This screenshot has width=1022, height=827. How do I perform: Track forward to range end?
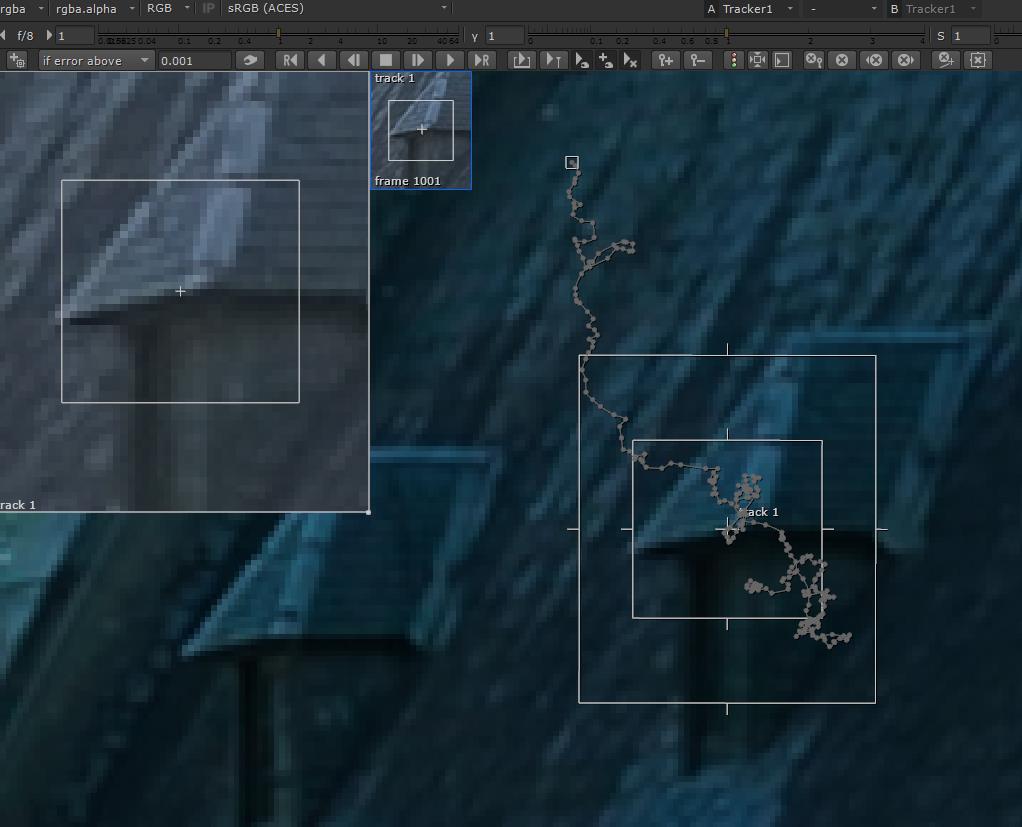tap(482, 60)
